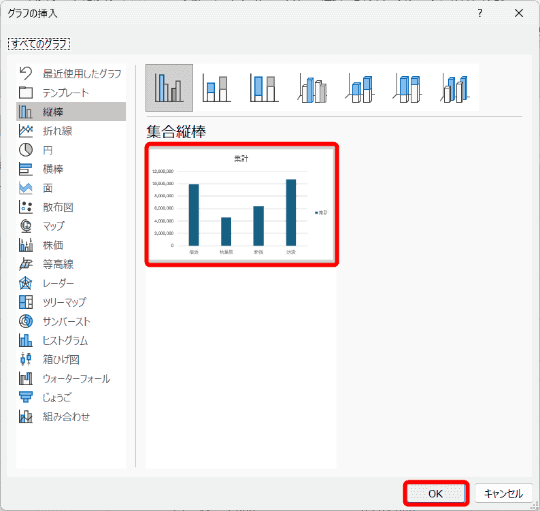Click the OK button
The height and width of the screenshot is (511, 540).
point(436,493)
